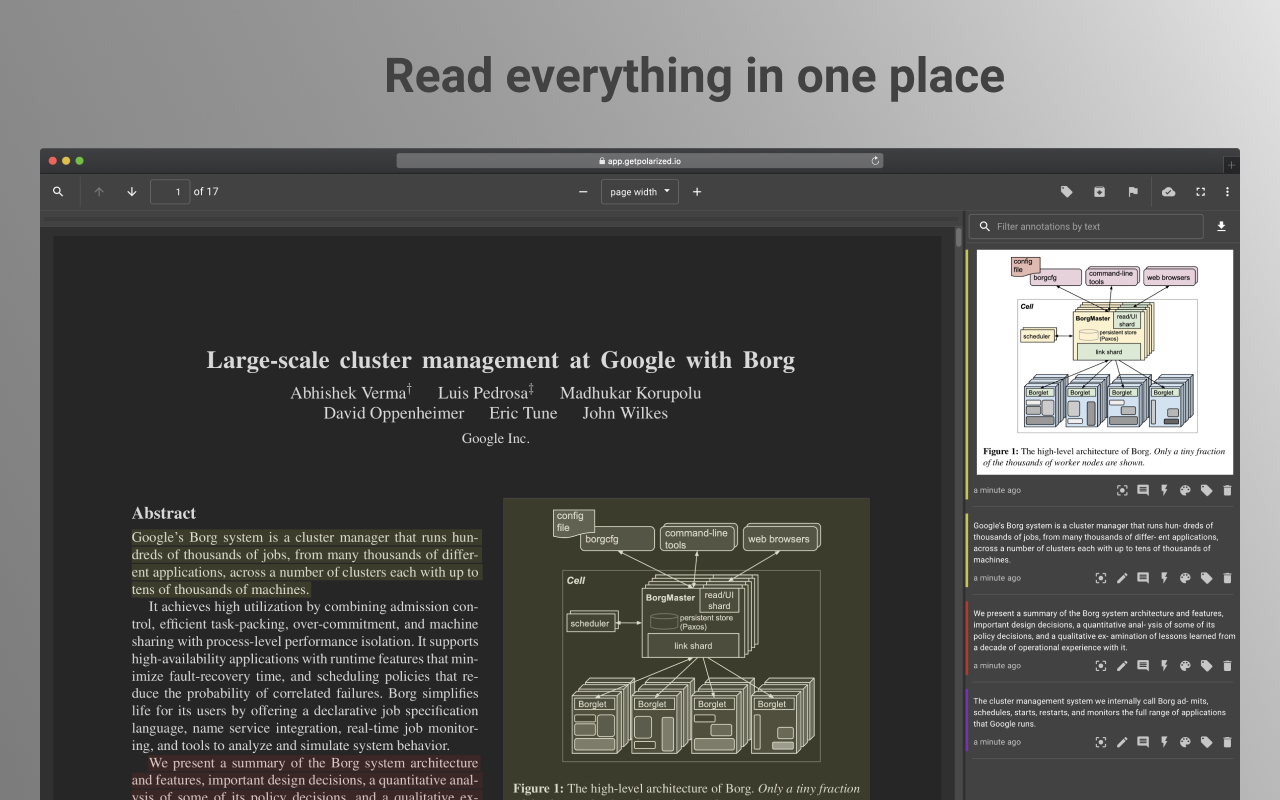
Task: Open the page width zoom dropdown
Action: point(640,192)
